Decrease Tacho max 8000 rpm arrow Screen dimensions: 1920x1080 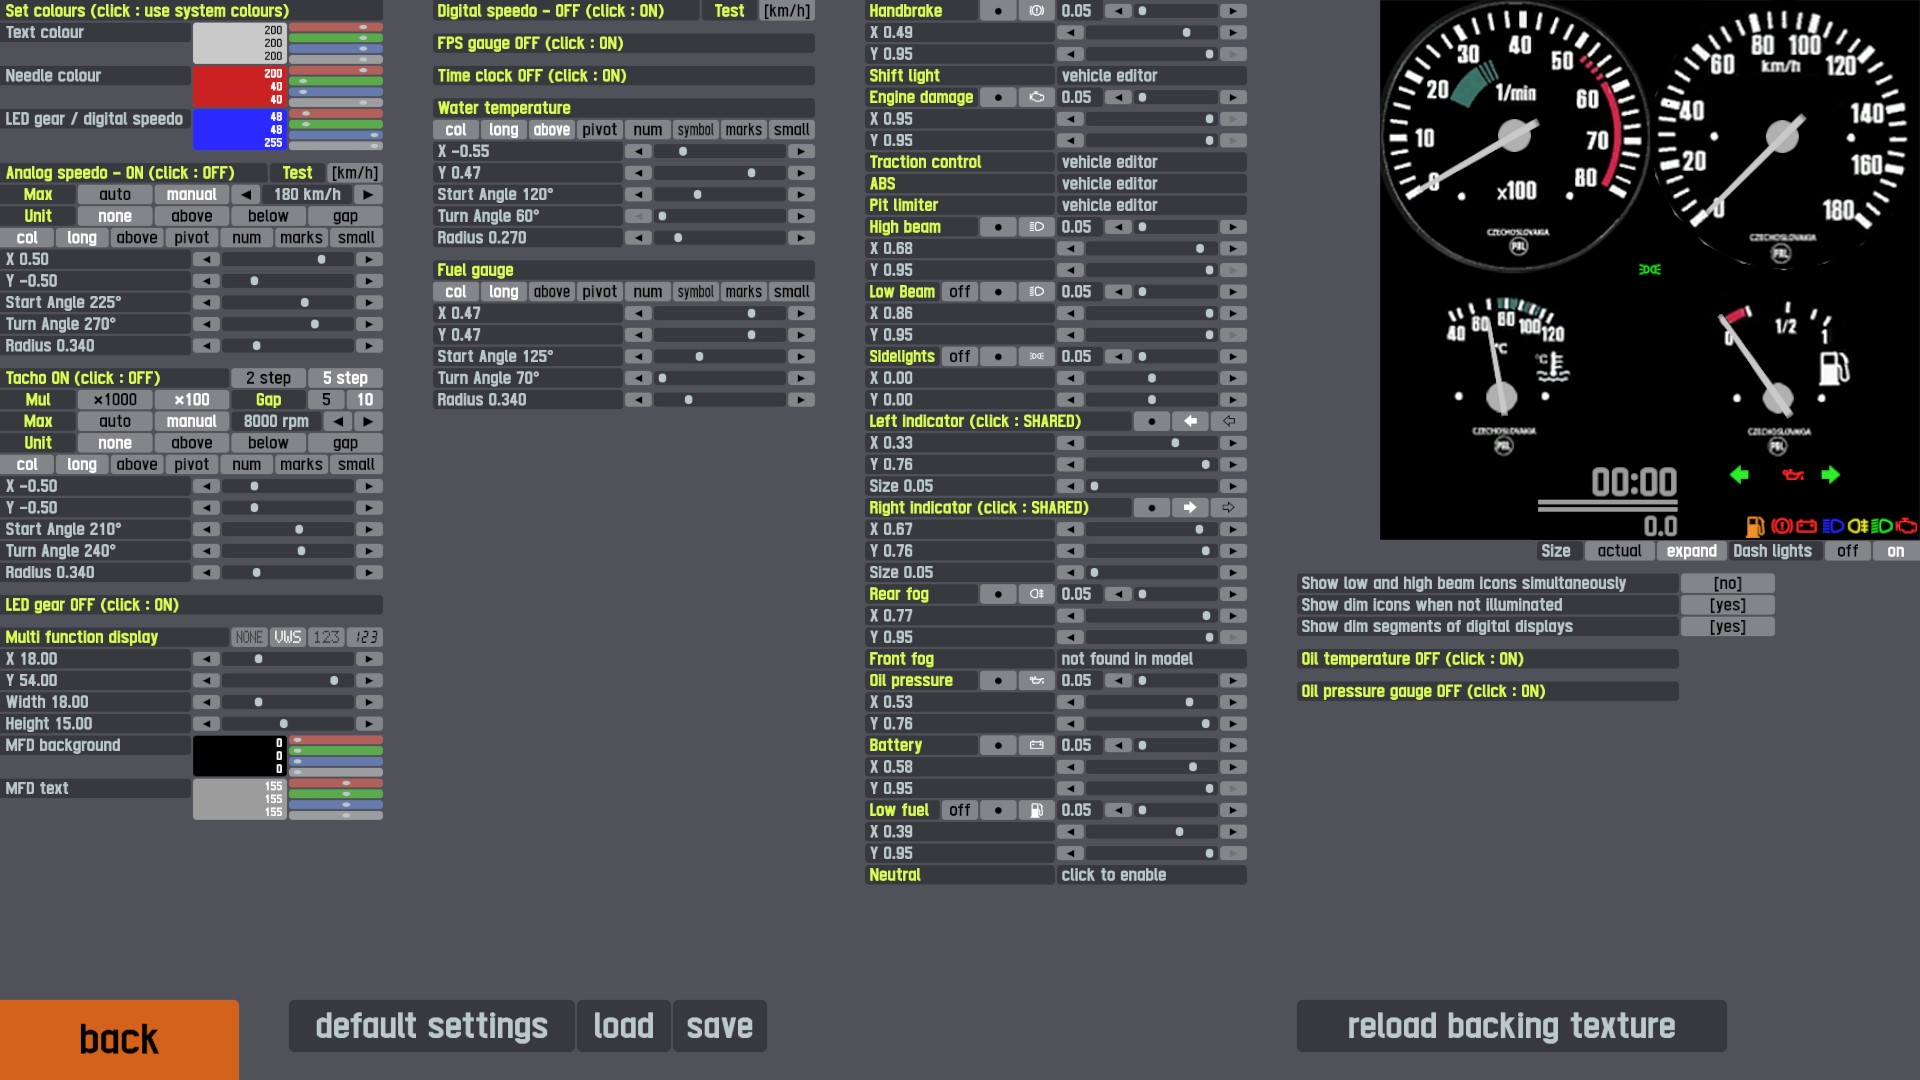(x=339, y=422)
